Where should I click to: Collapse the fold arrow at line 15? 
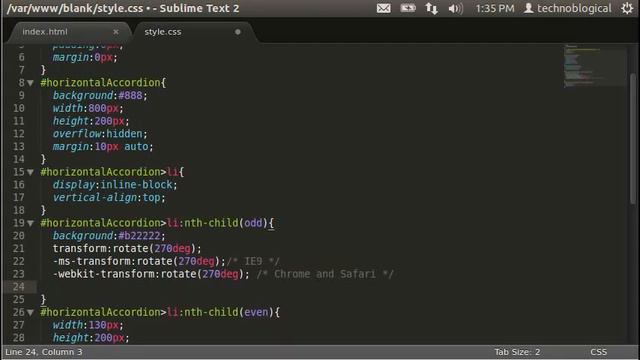click(x=30, y=172)
